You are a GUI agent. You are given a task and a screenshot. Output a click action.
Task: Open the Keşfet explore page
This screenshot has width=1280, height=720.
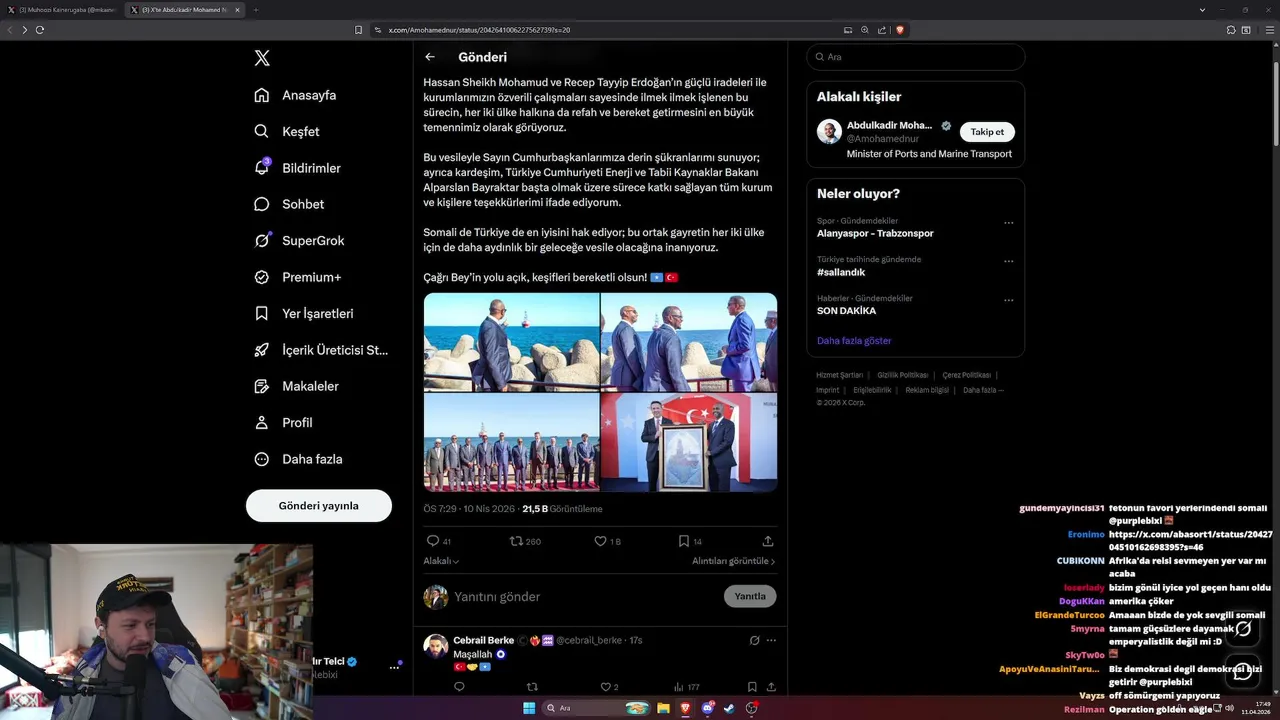click(287, 131)
